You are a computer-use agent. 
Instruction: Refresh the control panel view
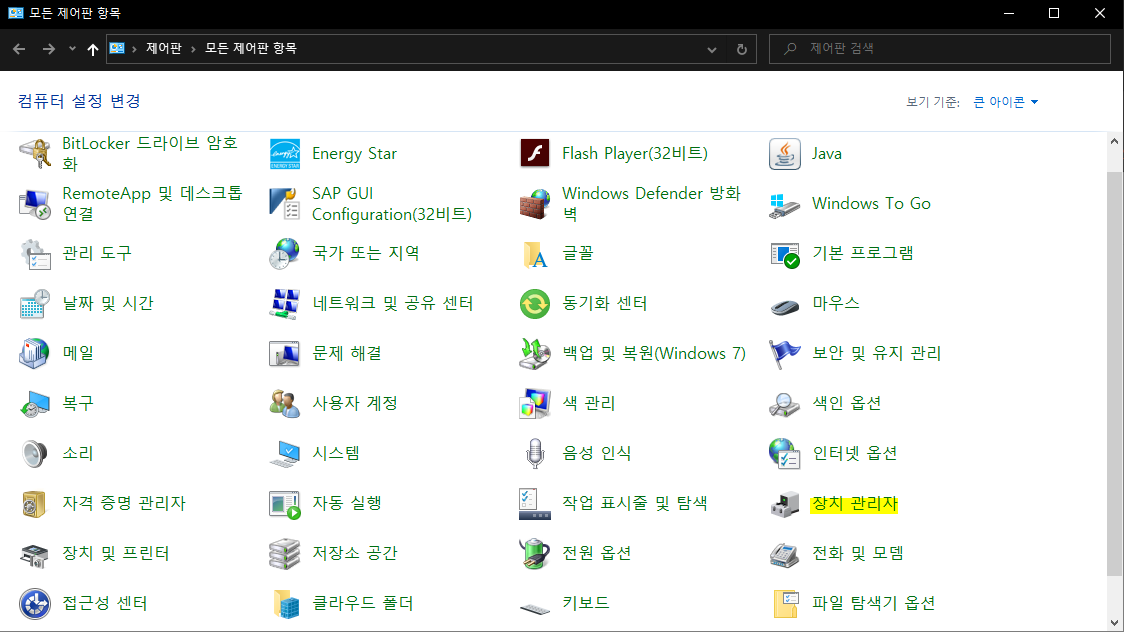point(742,49)
